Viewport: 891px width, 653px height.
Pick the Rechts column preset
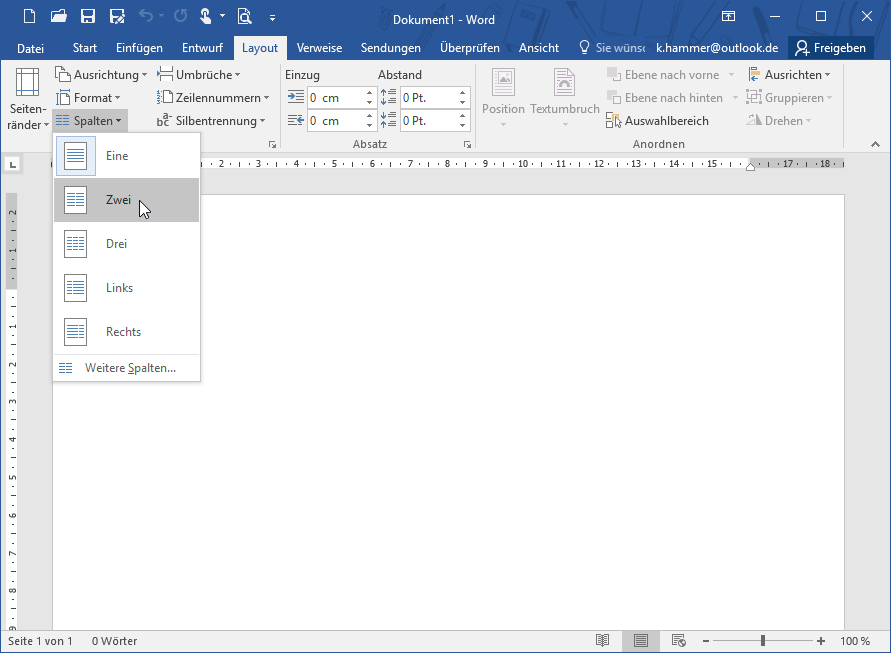point(126,332)
